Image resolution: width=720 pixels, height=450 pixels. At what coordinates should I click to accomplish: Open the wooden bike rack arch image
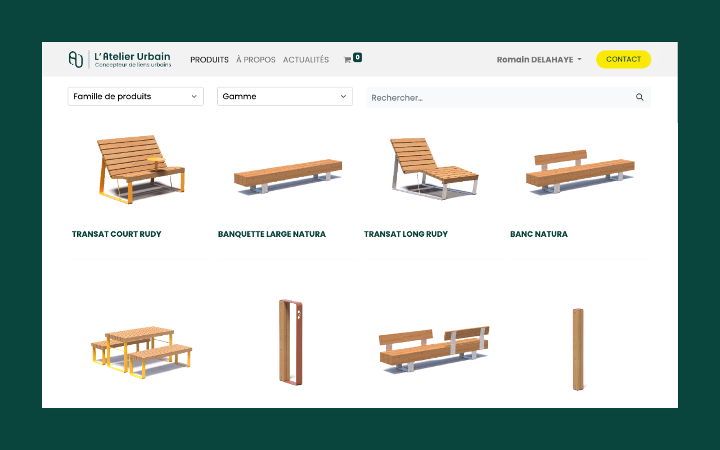pyautogui.click(x=291, y=342)
